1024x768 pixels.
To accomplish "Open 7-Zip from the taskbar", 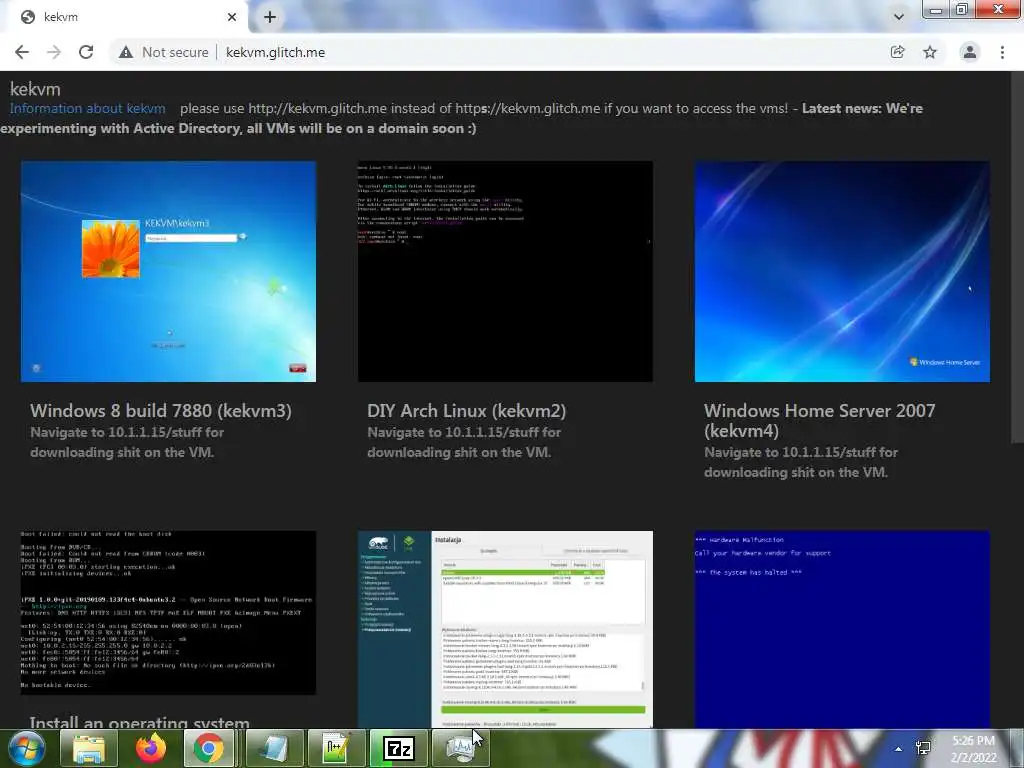I will point(398,748).
